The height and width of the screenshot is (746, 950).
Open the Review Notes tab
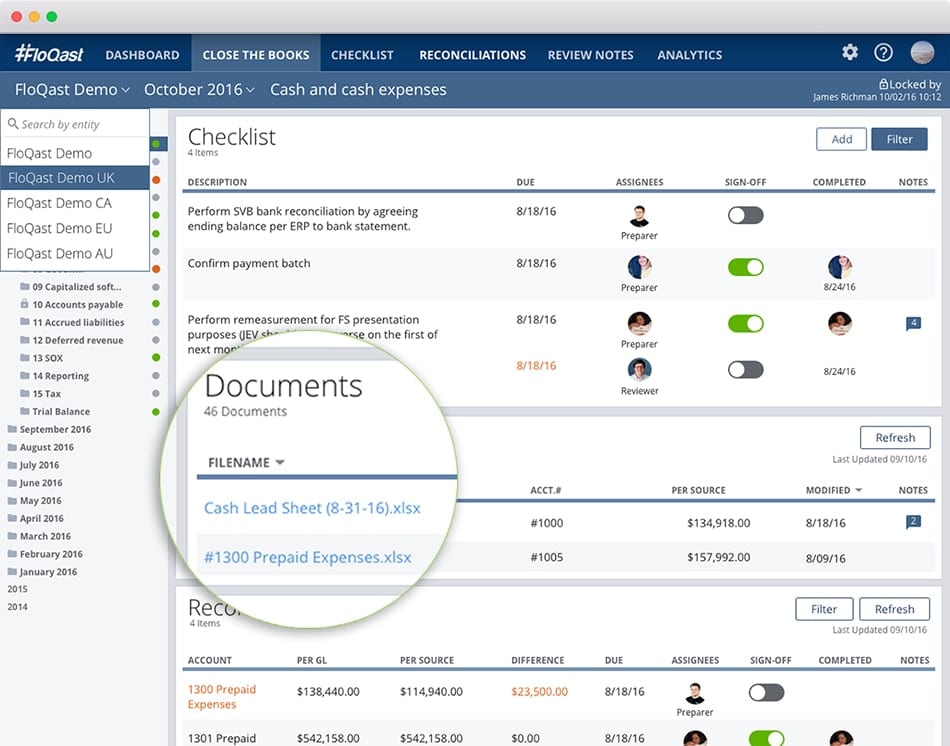coord(591,55)
